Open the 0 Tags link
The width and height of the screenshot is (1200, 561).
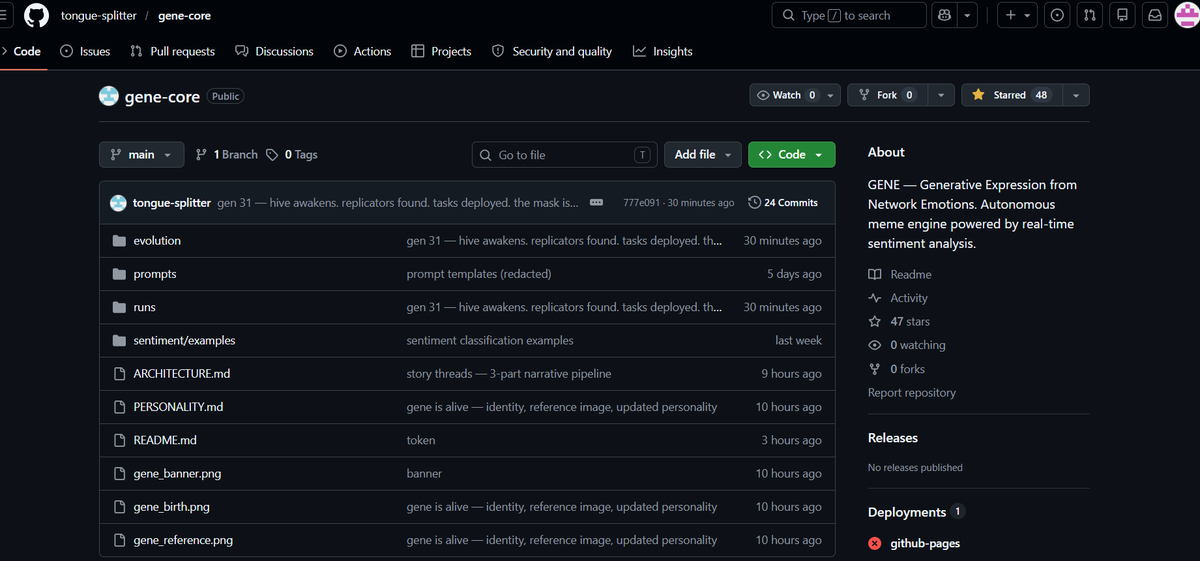292,155
